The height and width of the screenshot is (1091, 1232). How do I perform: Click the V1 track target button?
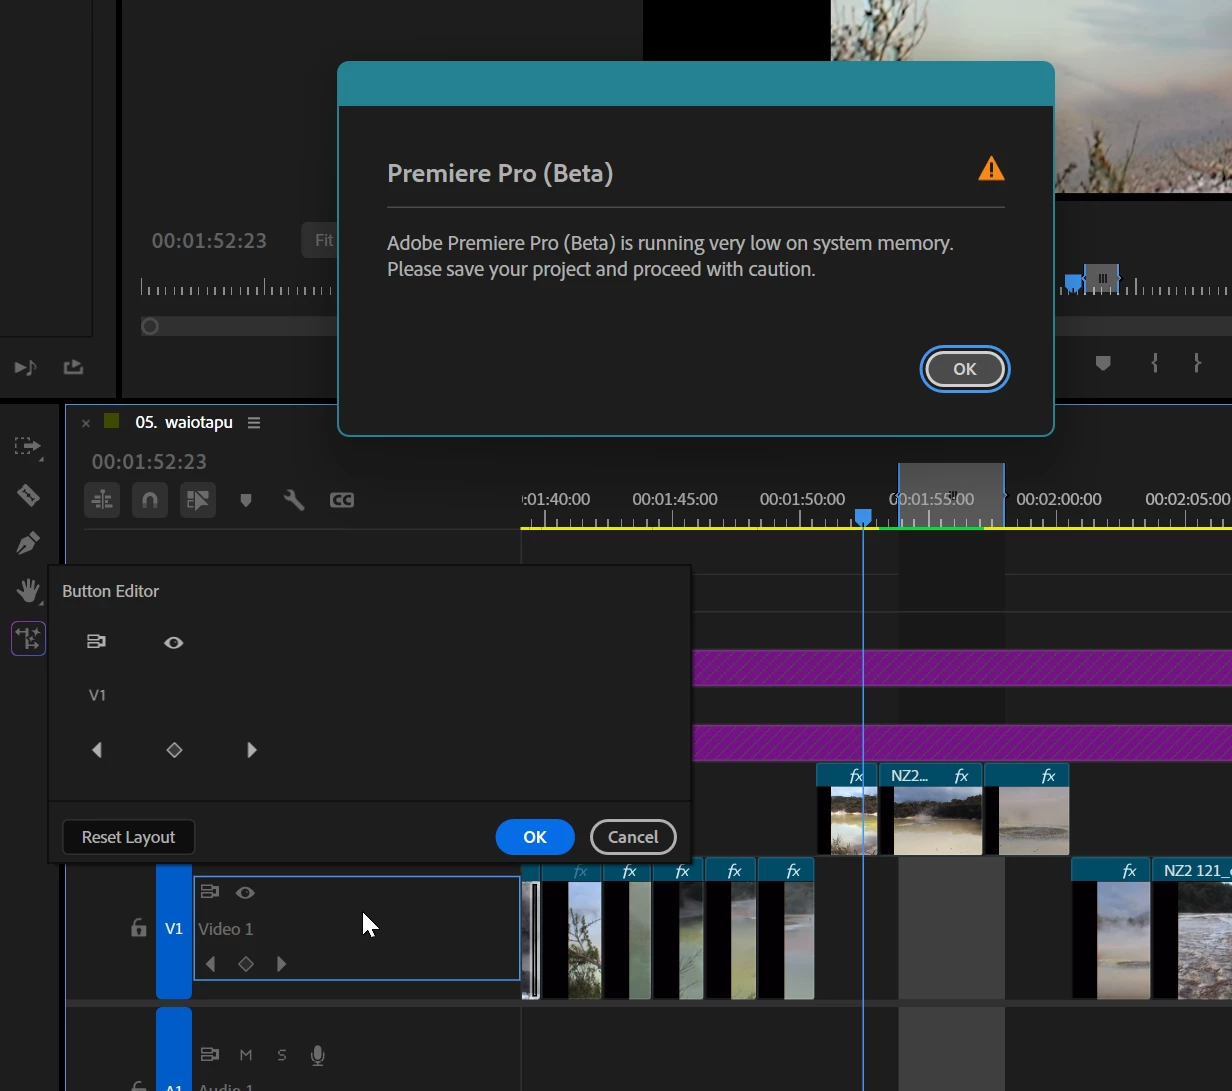point(174,929)
